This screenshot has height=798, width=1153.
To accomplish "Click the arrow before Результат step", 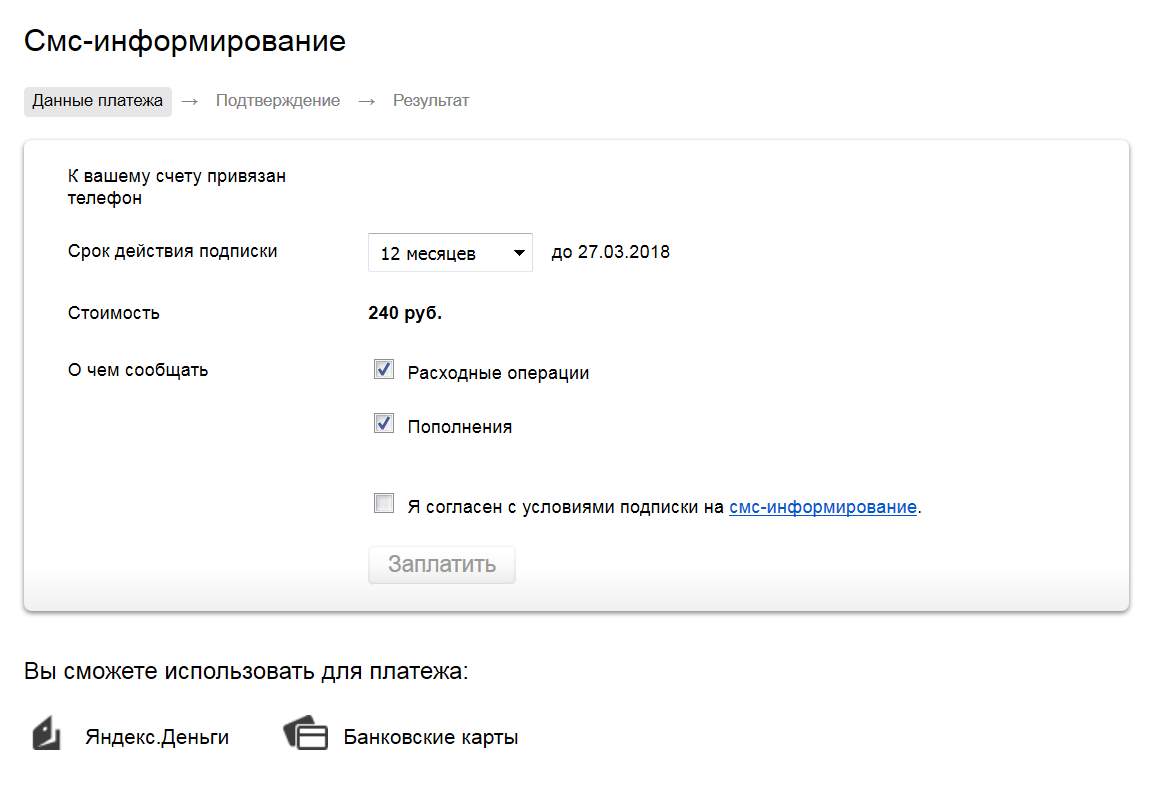I will coord(367,101).
